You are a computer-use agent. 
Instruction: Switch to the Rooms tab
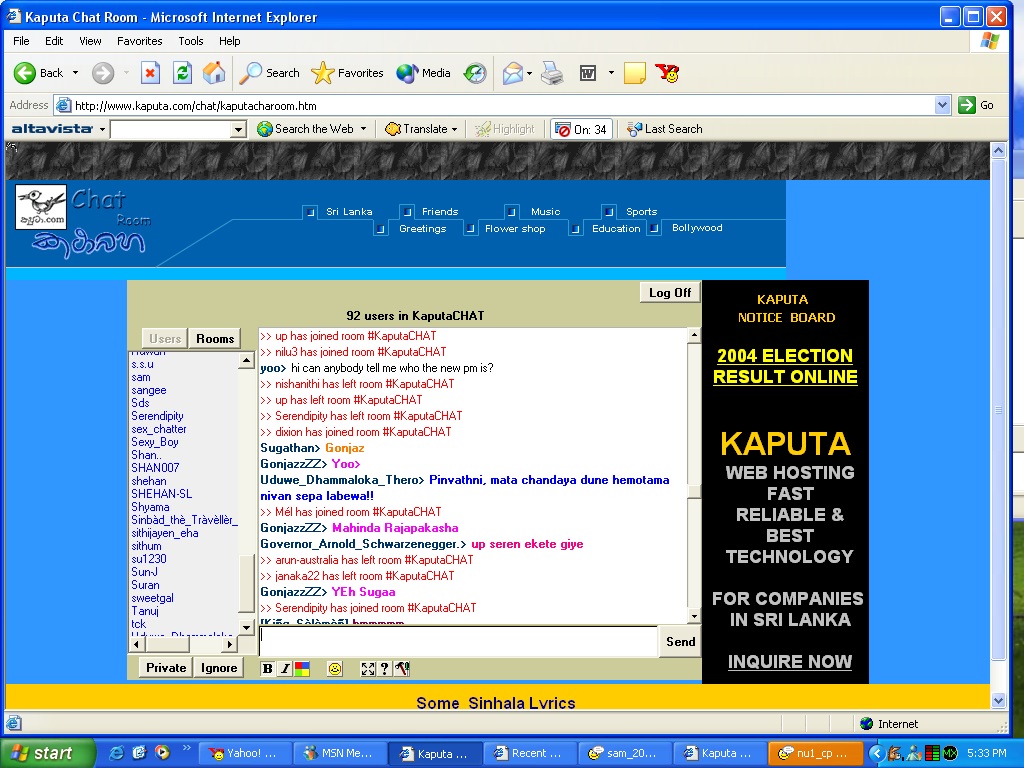click(215, 338)
